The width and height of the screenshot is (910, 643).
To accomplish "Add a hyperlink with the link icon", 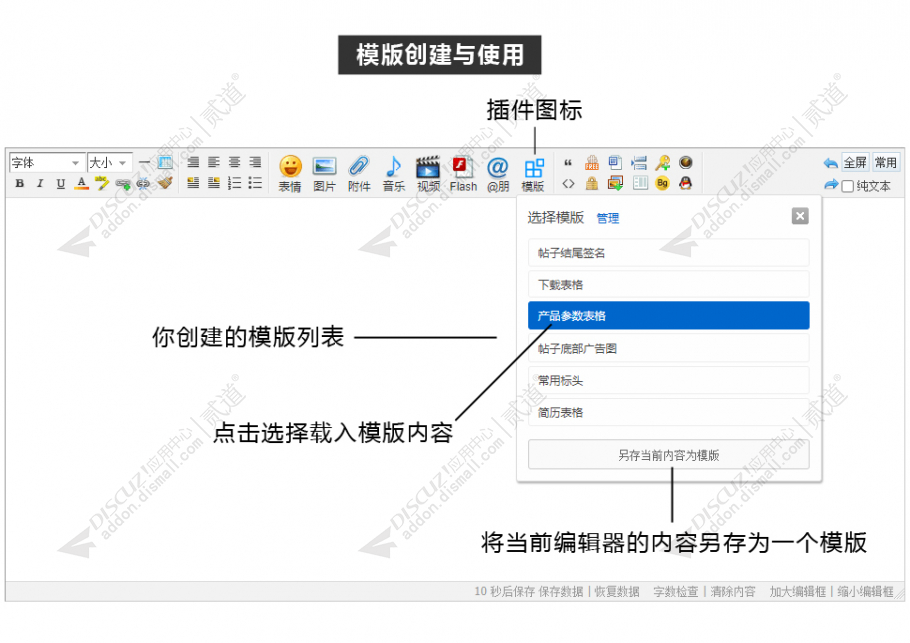I will tap(123, 184).
